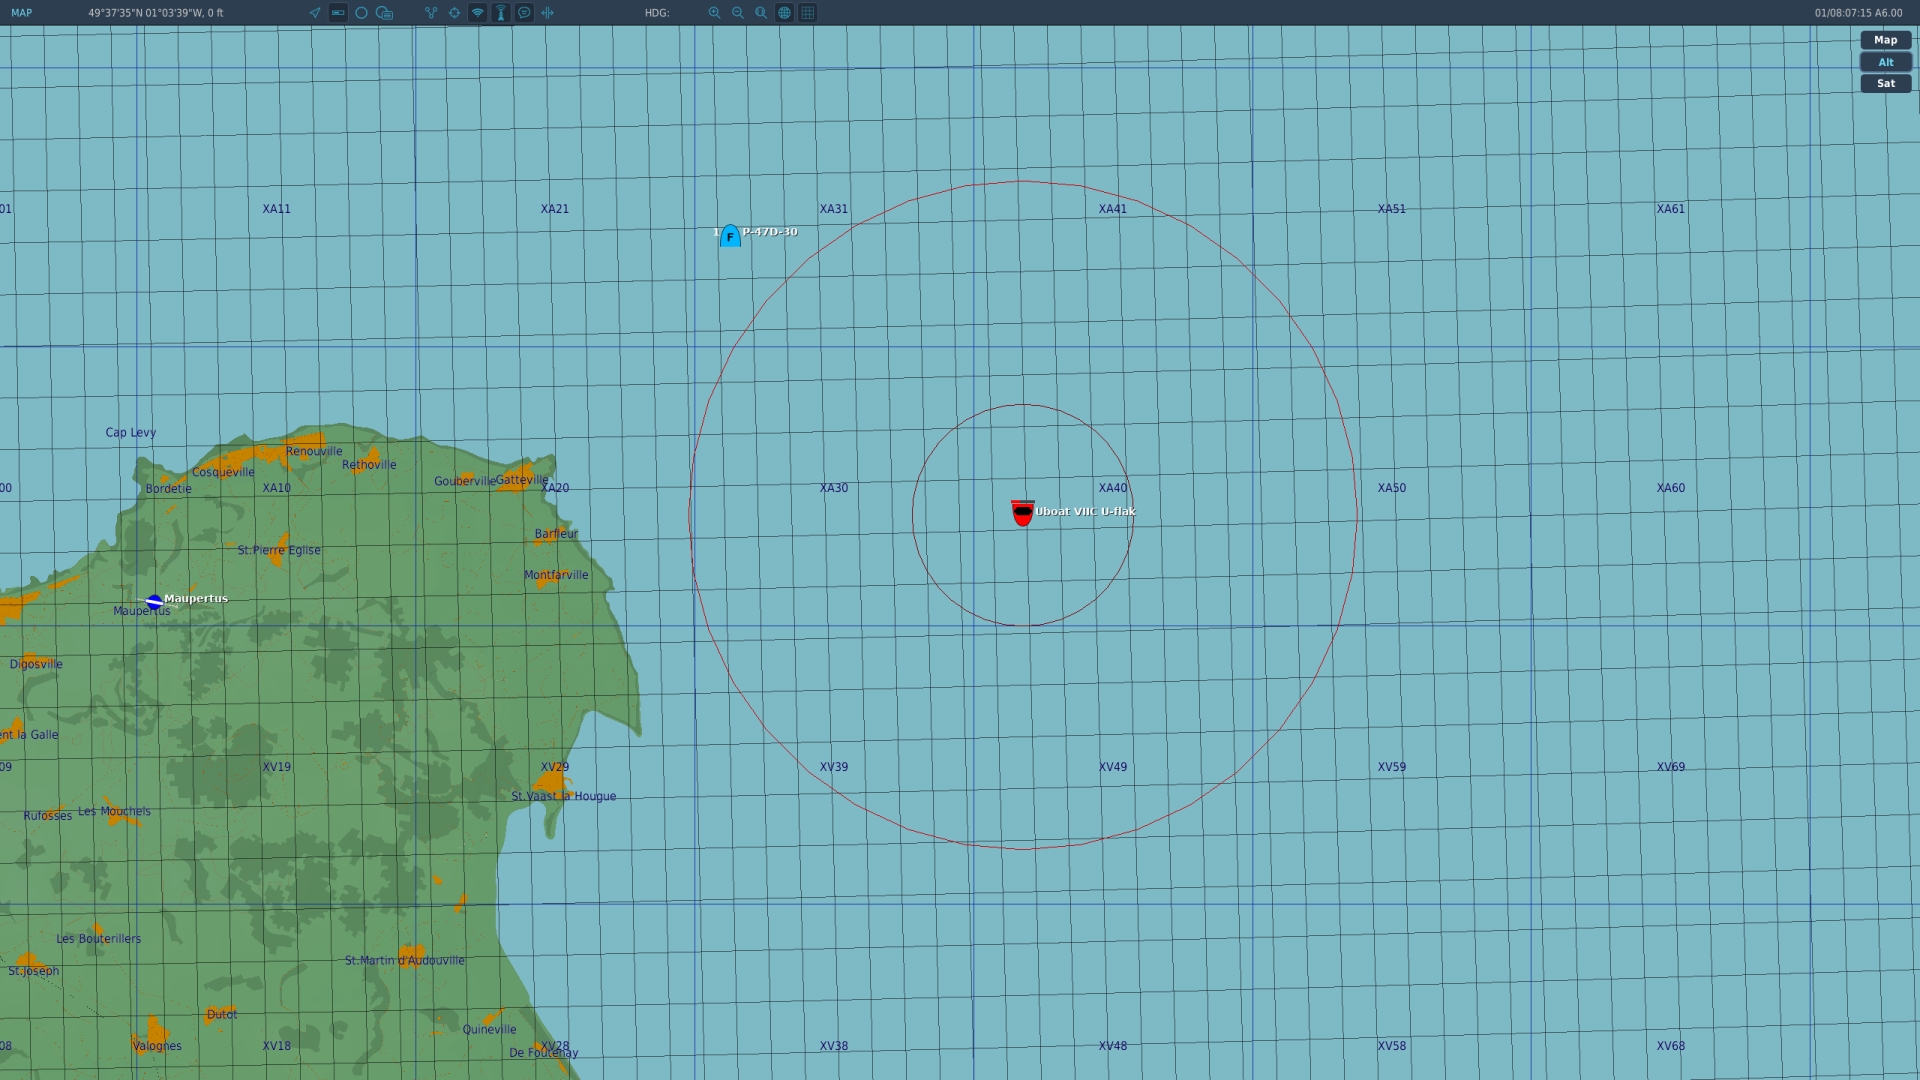The image size is (1920, 1080).
Task: Click the Barfleur town label
Action: coord(556,534)
